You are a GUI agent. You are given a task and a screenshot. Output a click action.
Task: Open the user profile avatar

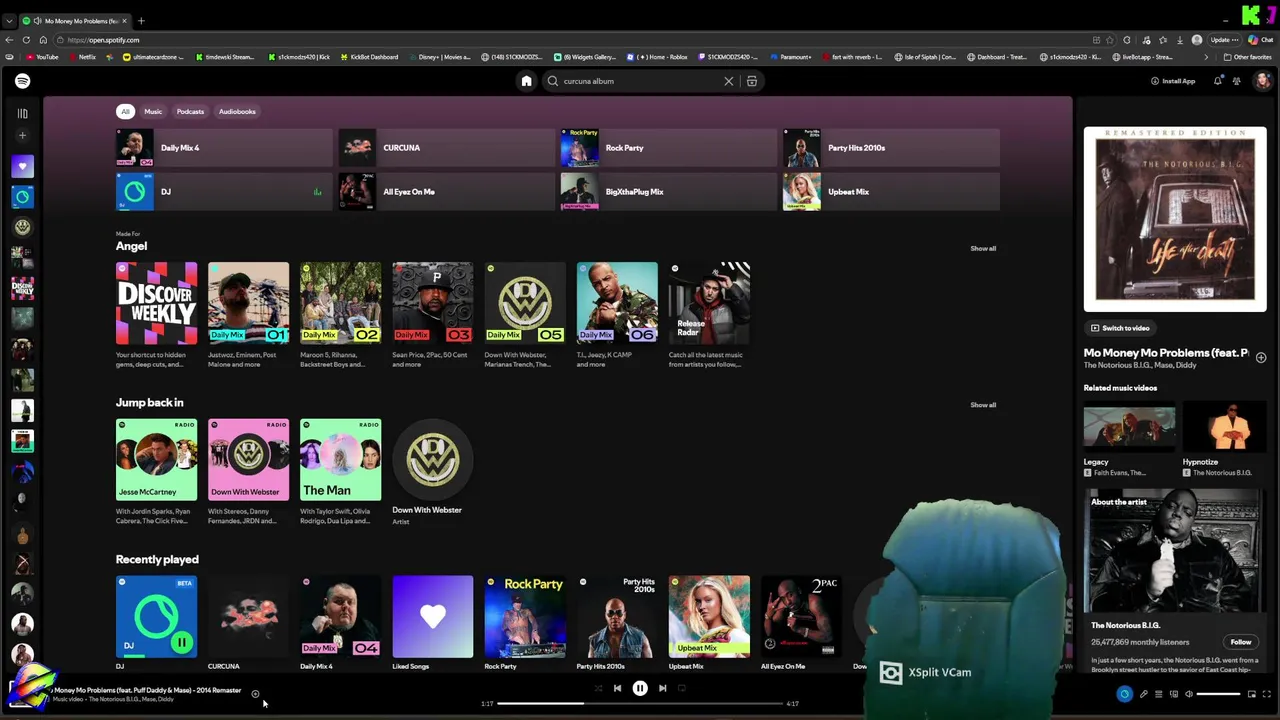[x=1262, y=81]
